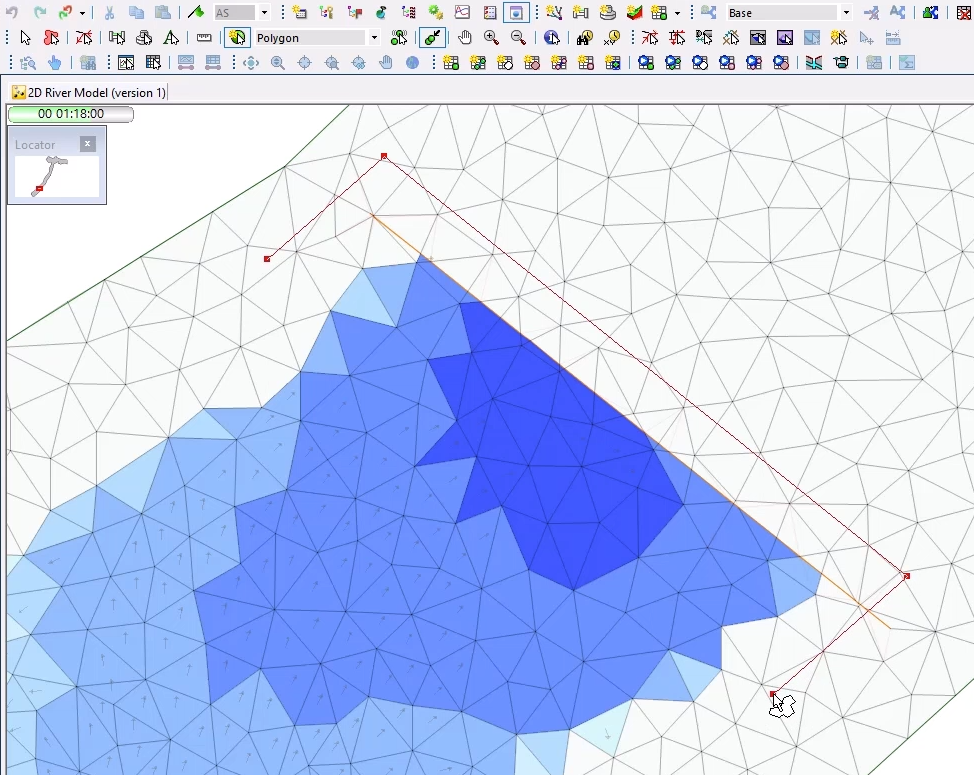Open the graph chart icon
974x775 pixels.
pyautogui.click(x=462, y=12)
